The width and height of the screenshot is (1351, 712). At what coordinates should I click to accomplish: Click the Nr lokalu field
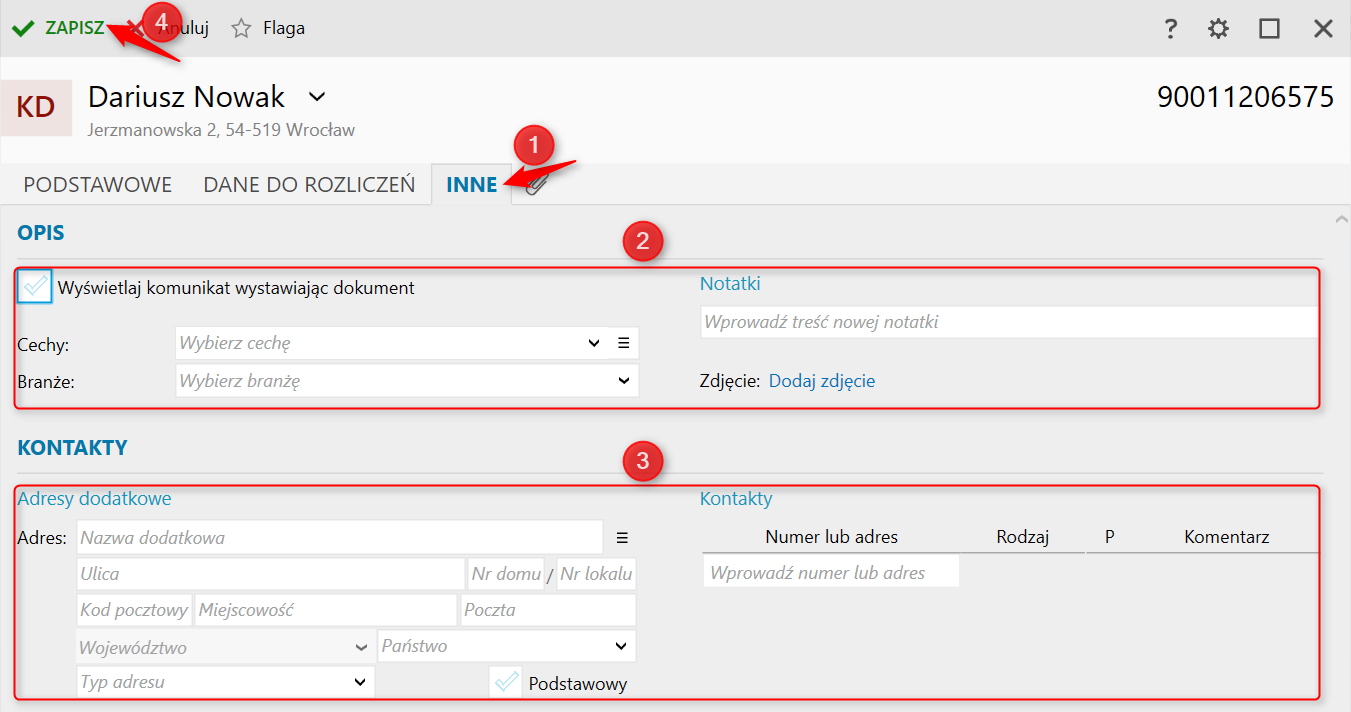596,574
